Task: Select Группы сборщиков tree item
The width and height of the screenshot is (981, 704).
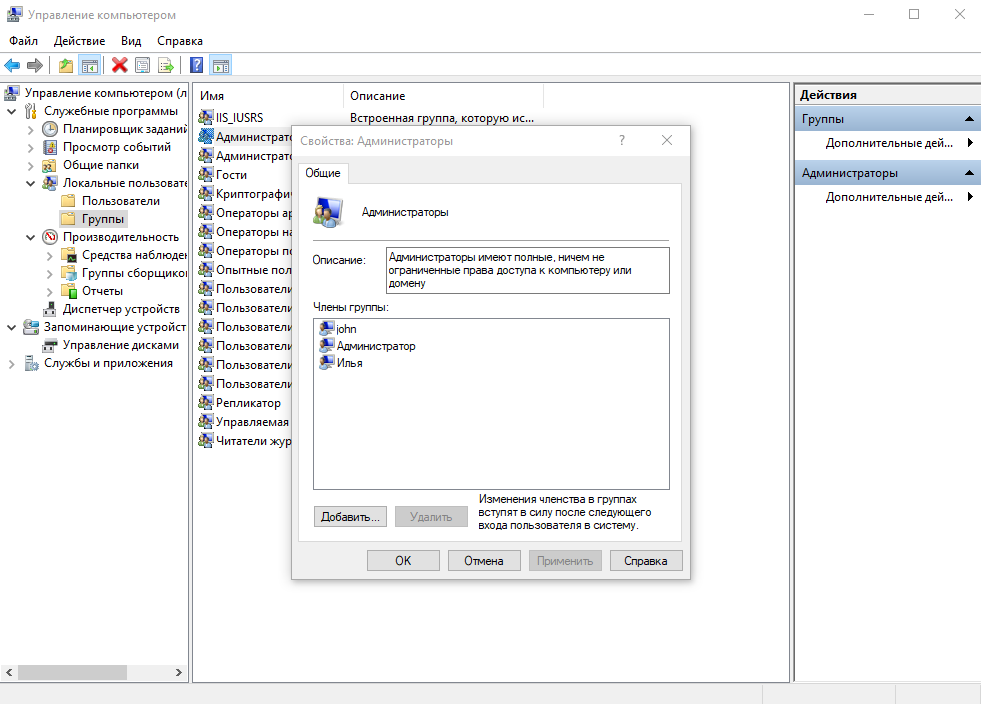Action: point(124,273)
